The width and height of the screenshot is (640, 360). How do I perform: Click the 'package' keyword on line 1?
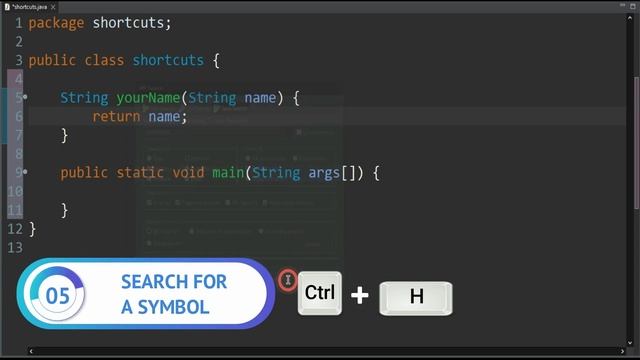[56, 23]
